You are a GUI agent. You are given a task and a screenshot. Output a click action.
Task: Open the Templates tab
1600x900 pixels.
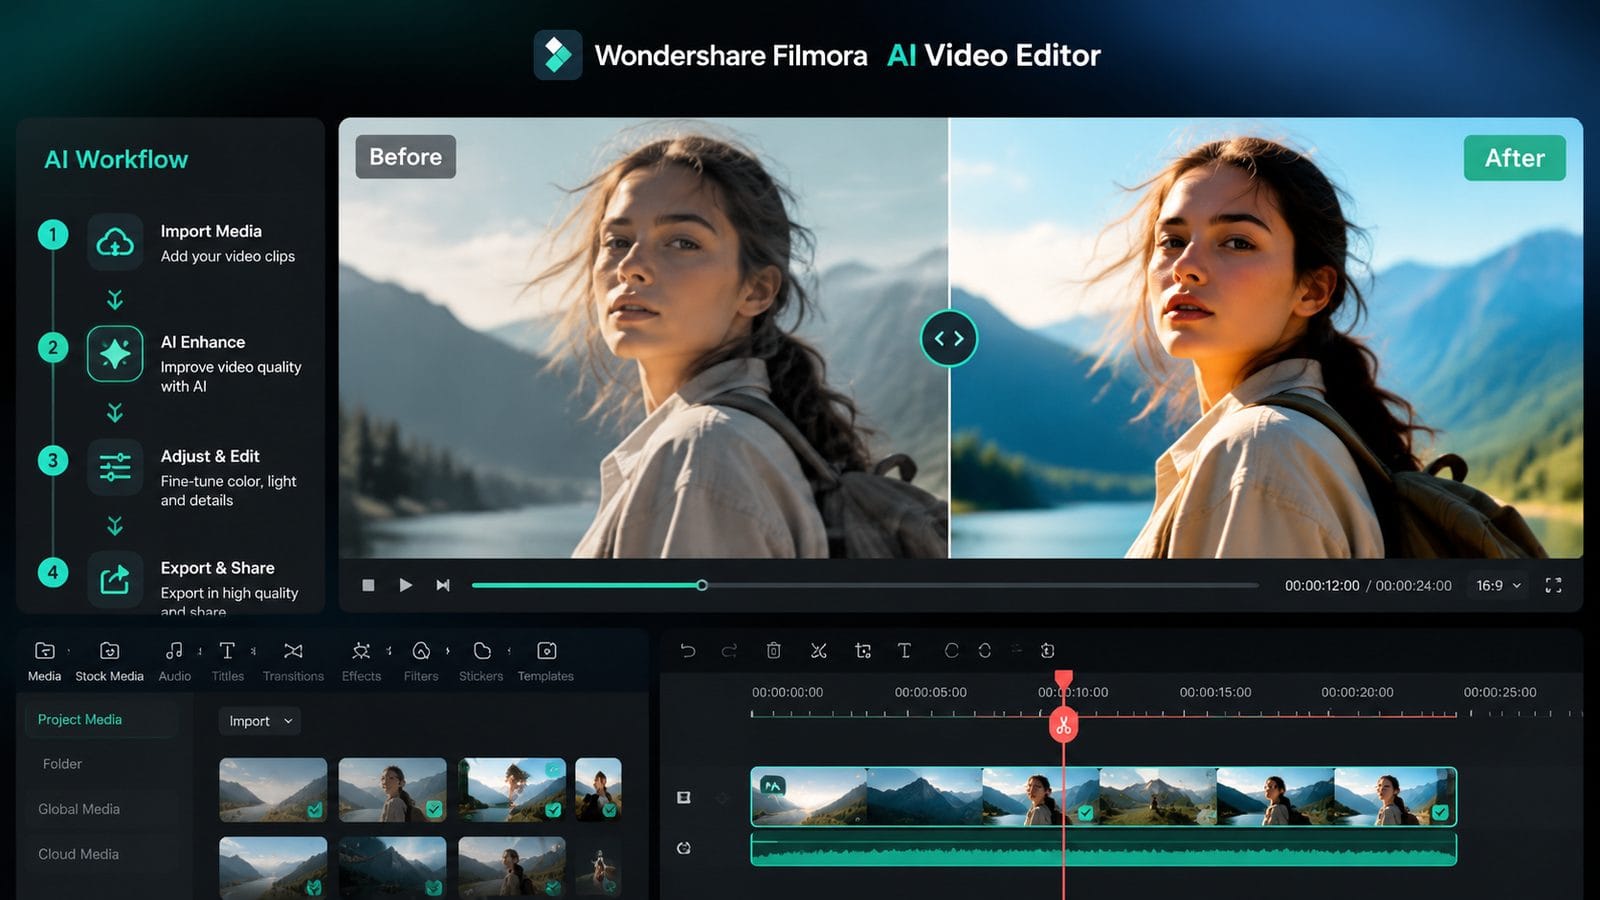tap(546, 662)
